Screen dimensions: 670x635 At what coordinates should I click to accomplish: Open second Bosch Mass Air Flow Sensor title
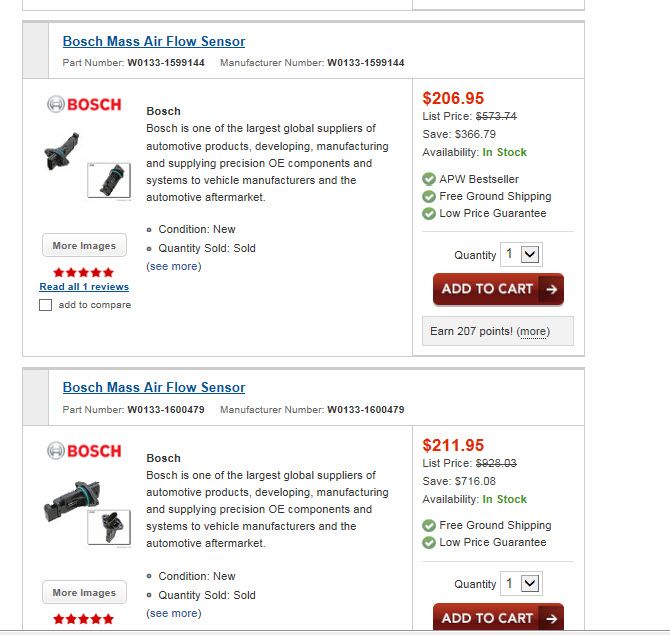[x=153, y=387]
